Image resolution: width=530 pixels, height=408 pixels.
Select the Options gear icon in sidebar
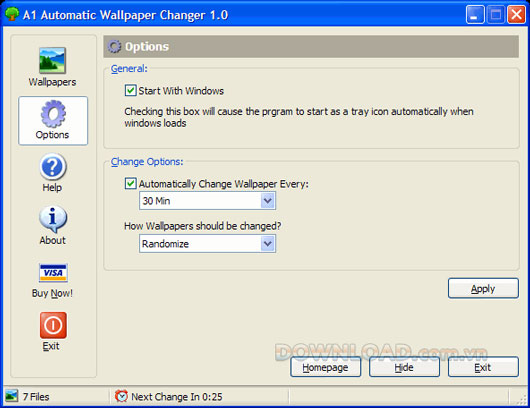pyautogui.click(x=53, y=114)
